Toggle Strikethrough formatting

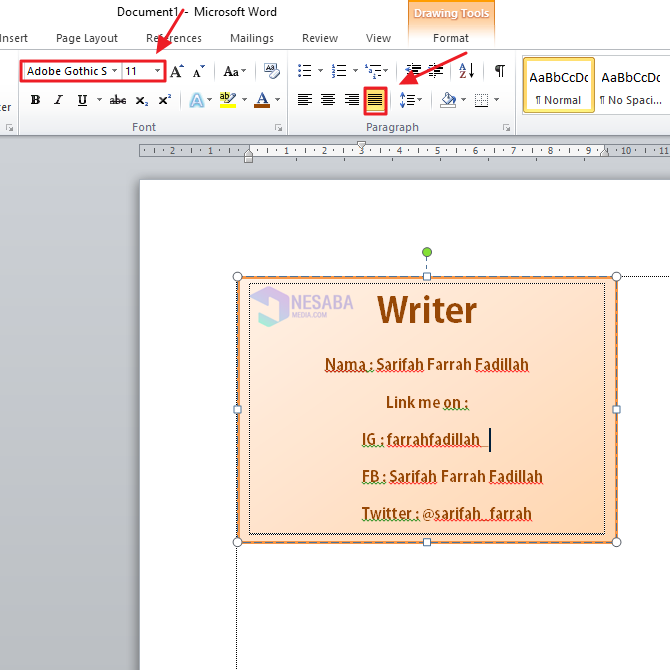tap(118, 100)
